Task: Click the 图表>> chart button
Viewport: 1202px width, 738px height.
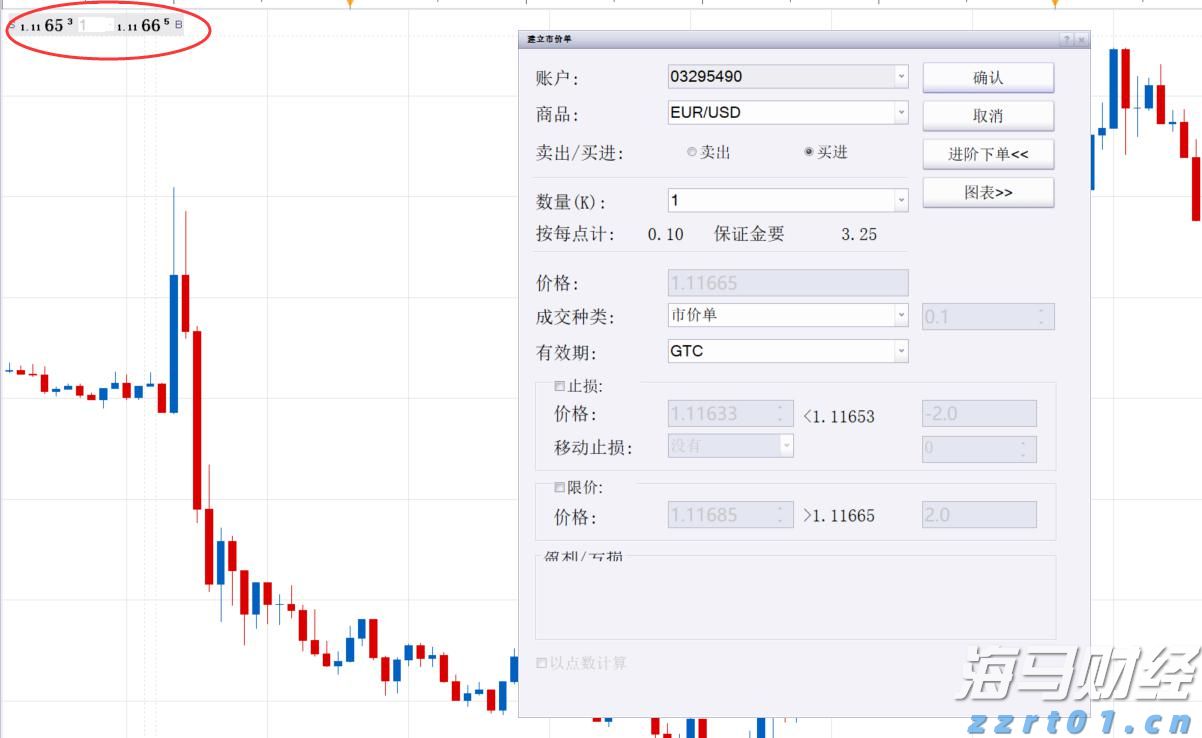Action: [987, 192]
